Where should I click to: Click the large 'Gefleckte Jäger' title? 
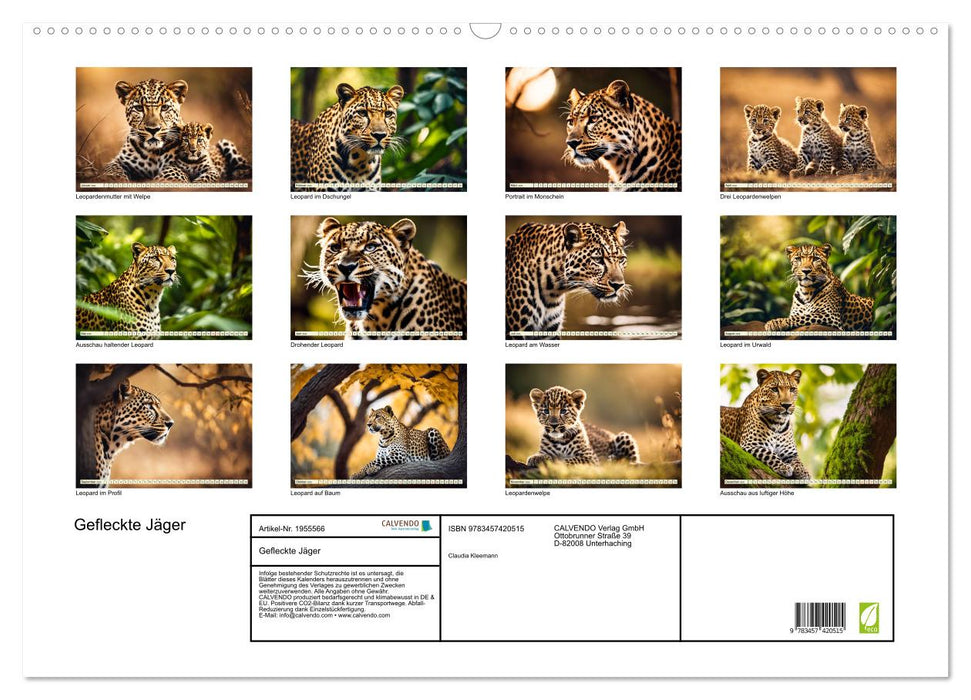[x=130, y=525]
